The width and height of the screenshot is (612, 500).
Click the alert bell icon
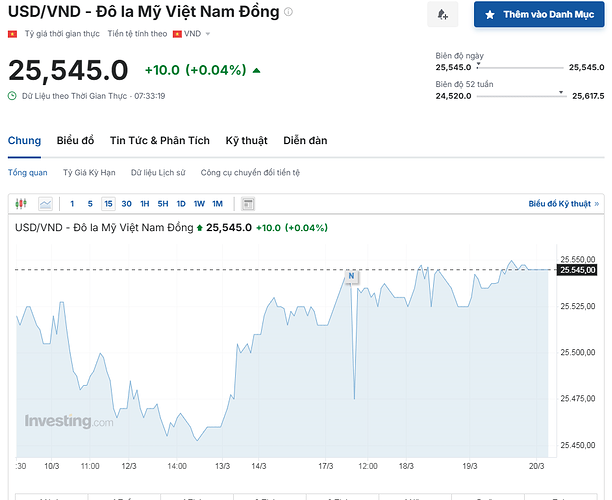(443, 15)
